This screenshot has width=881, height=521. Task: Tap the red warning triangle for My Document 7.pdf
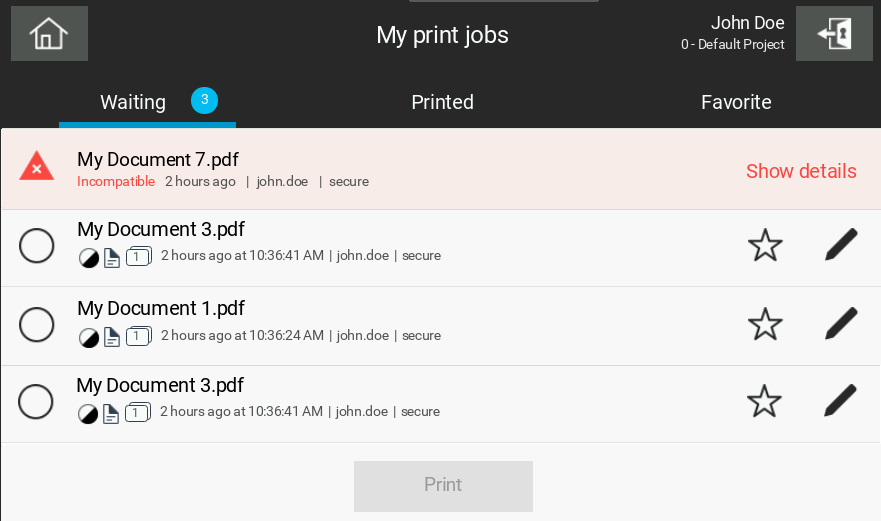click(37, 167)
